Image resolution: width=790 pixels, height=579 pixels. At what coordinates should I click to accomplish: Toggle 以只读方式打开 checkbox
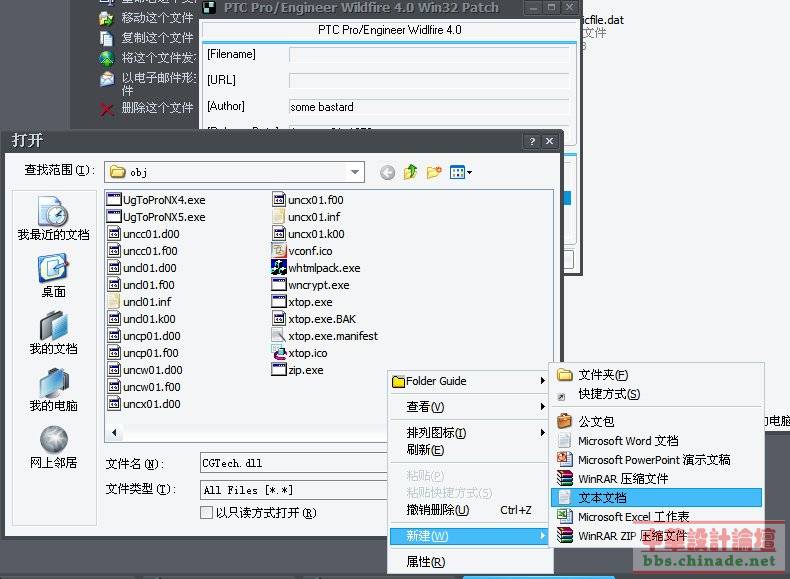pos(207,512)
